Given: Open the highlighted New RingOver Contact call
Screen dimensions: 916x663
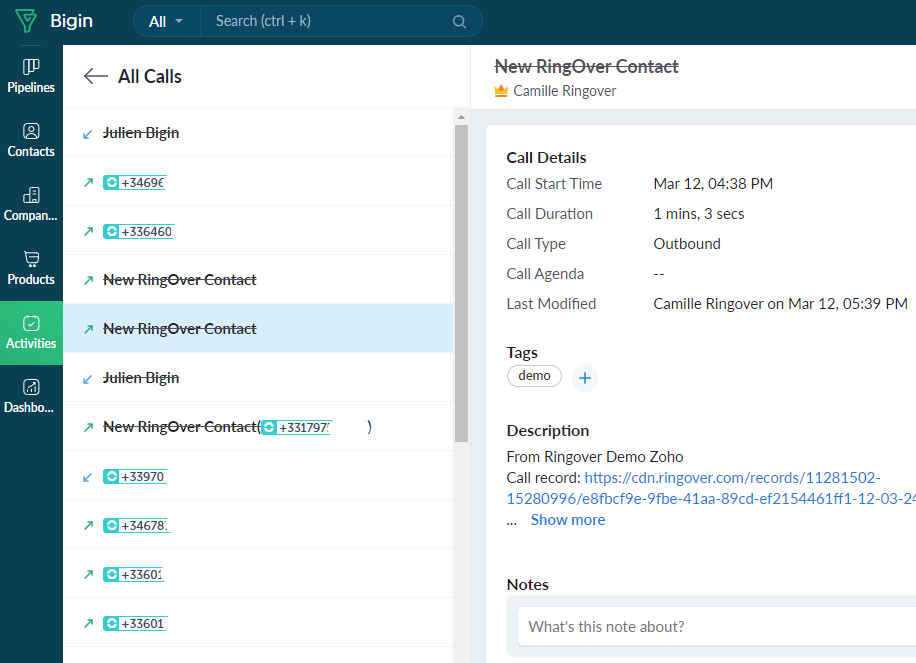Looking at the screenshot, I should [258, 328].
